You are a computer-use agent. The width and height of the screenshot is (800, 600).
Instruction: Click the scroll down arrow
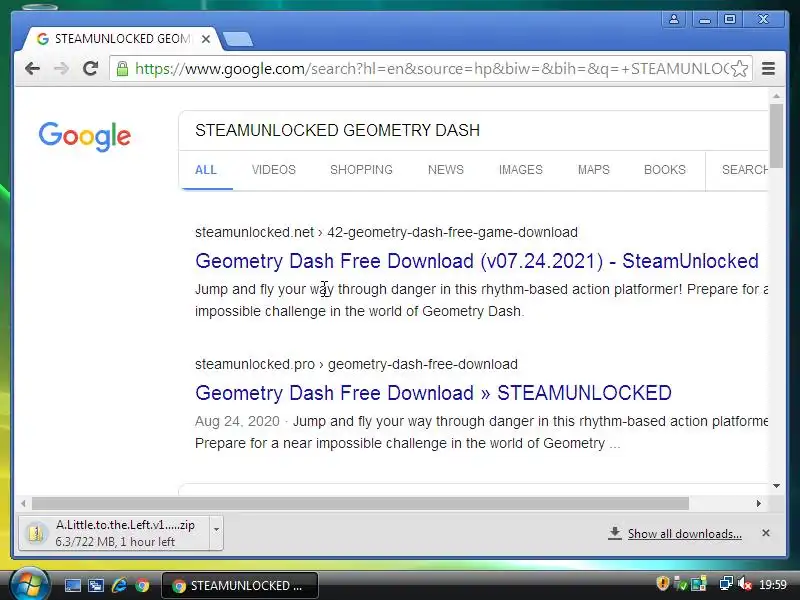click(x=777, y=486)
